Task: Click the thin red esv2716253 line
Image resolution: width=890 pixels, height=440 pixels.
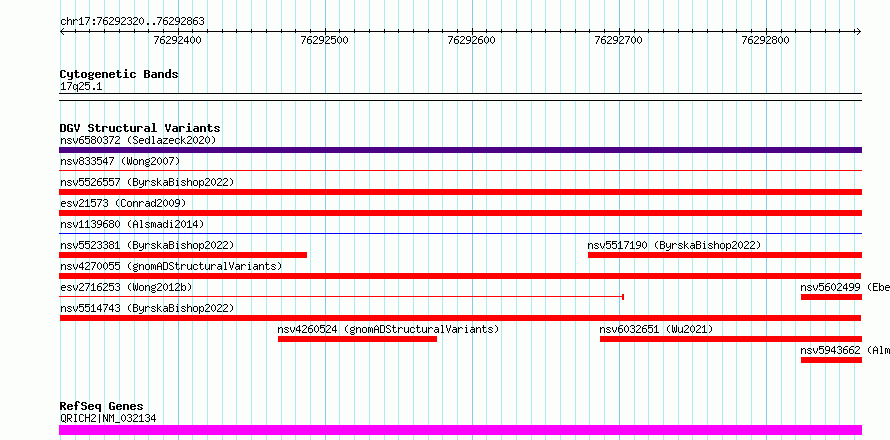Action: (x=342, y=296)
